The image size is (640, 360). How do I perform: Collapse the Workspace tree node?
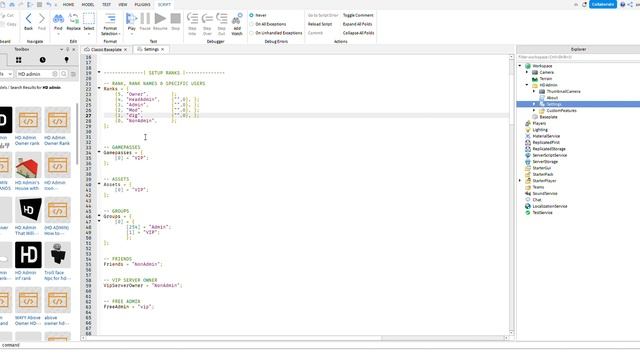[x=520, y=66]
